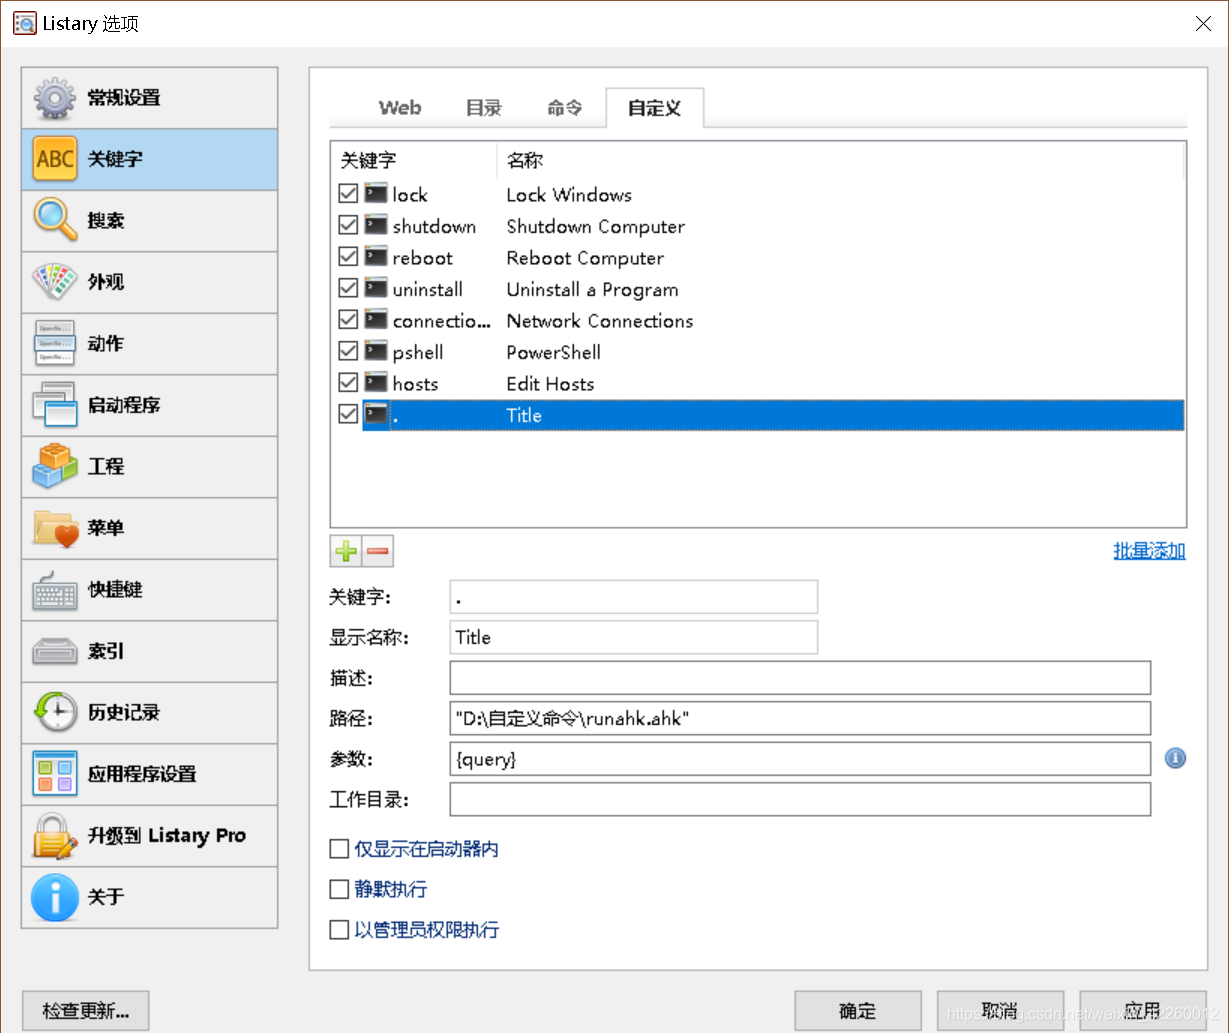
Task: Select the Reboot Computer row text
Action: point(585,258)
